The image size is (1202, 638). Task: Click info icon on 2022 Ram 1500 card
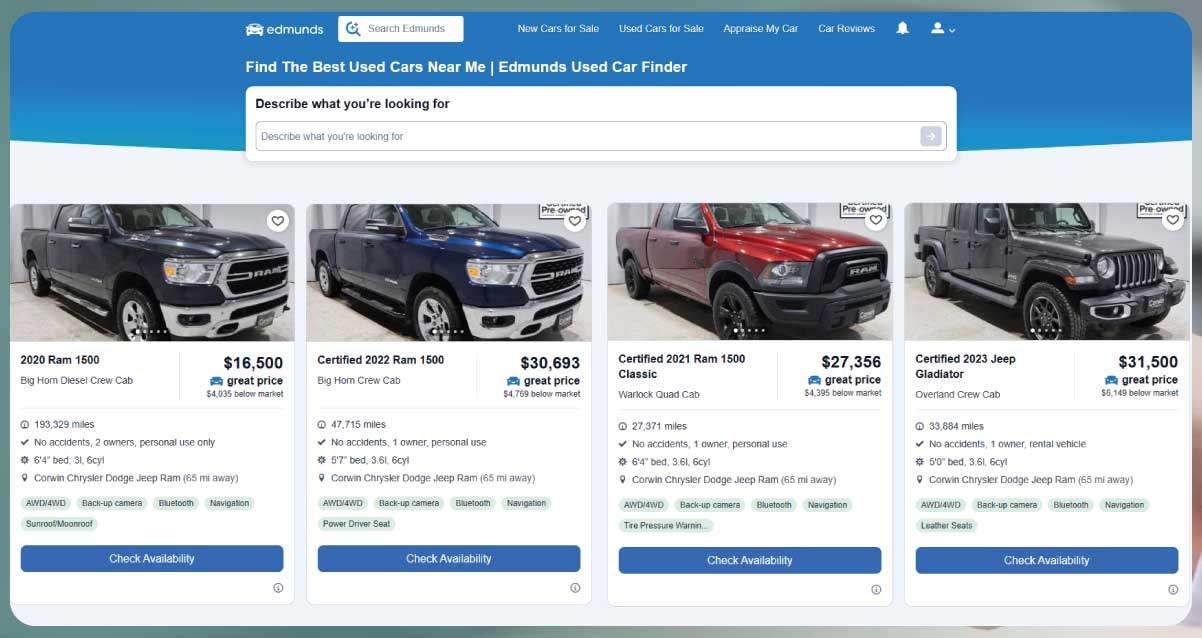[575, 588]
